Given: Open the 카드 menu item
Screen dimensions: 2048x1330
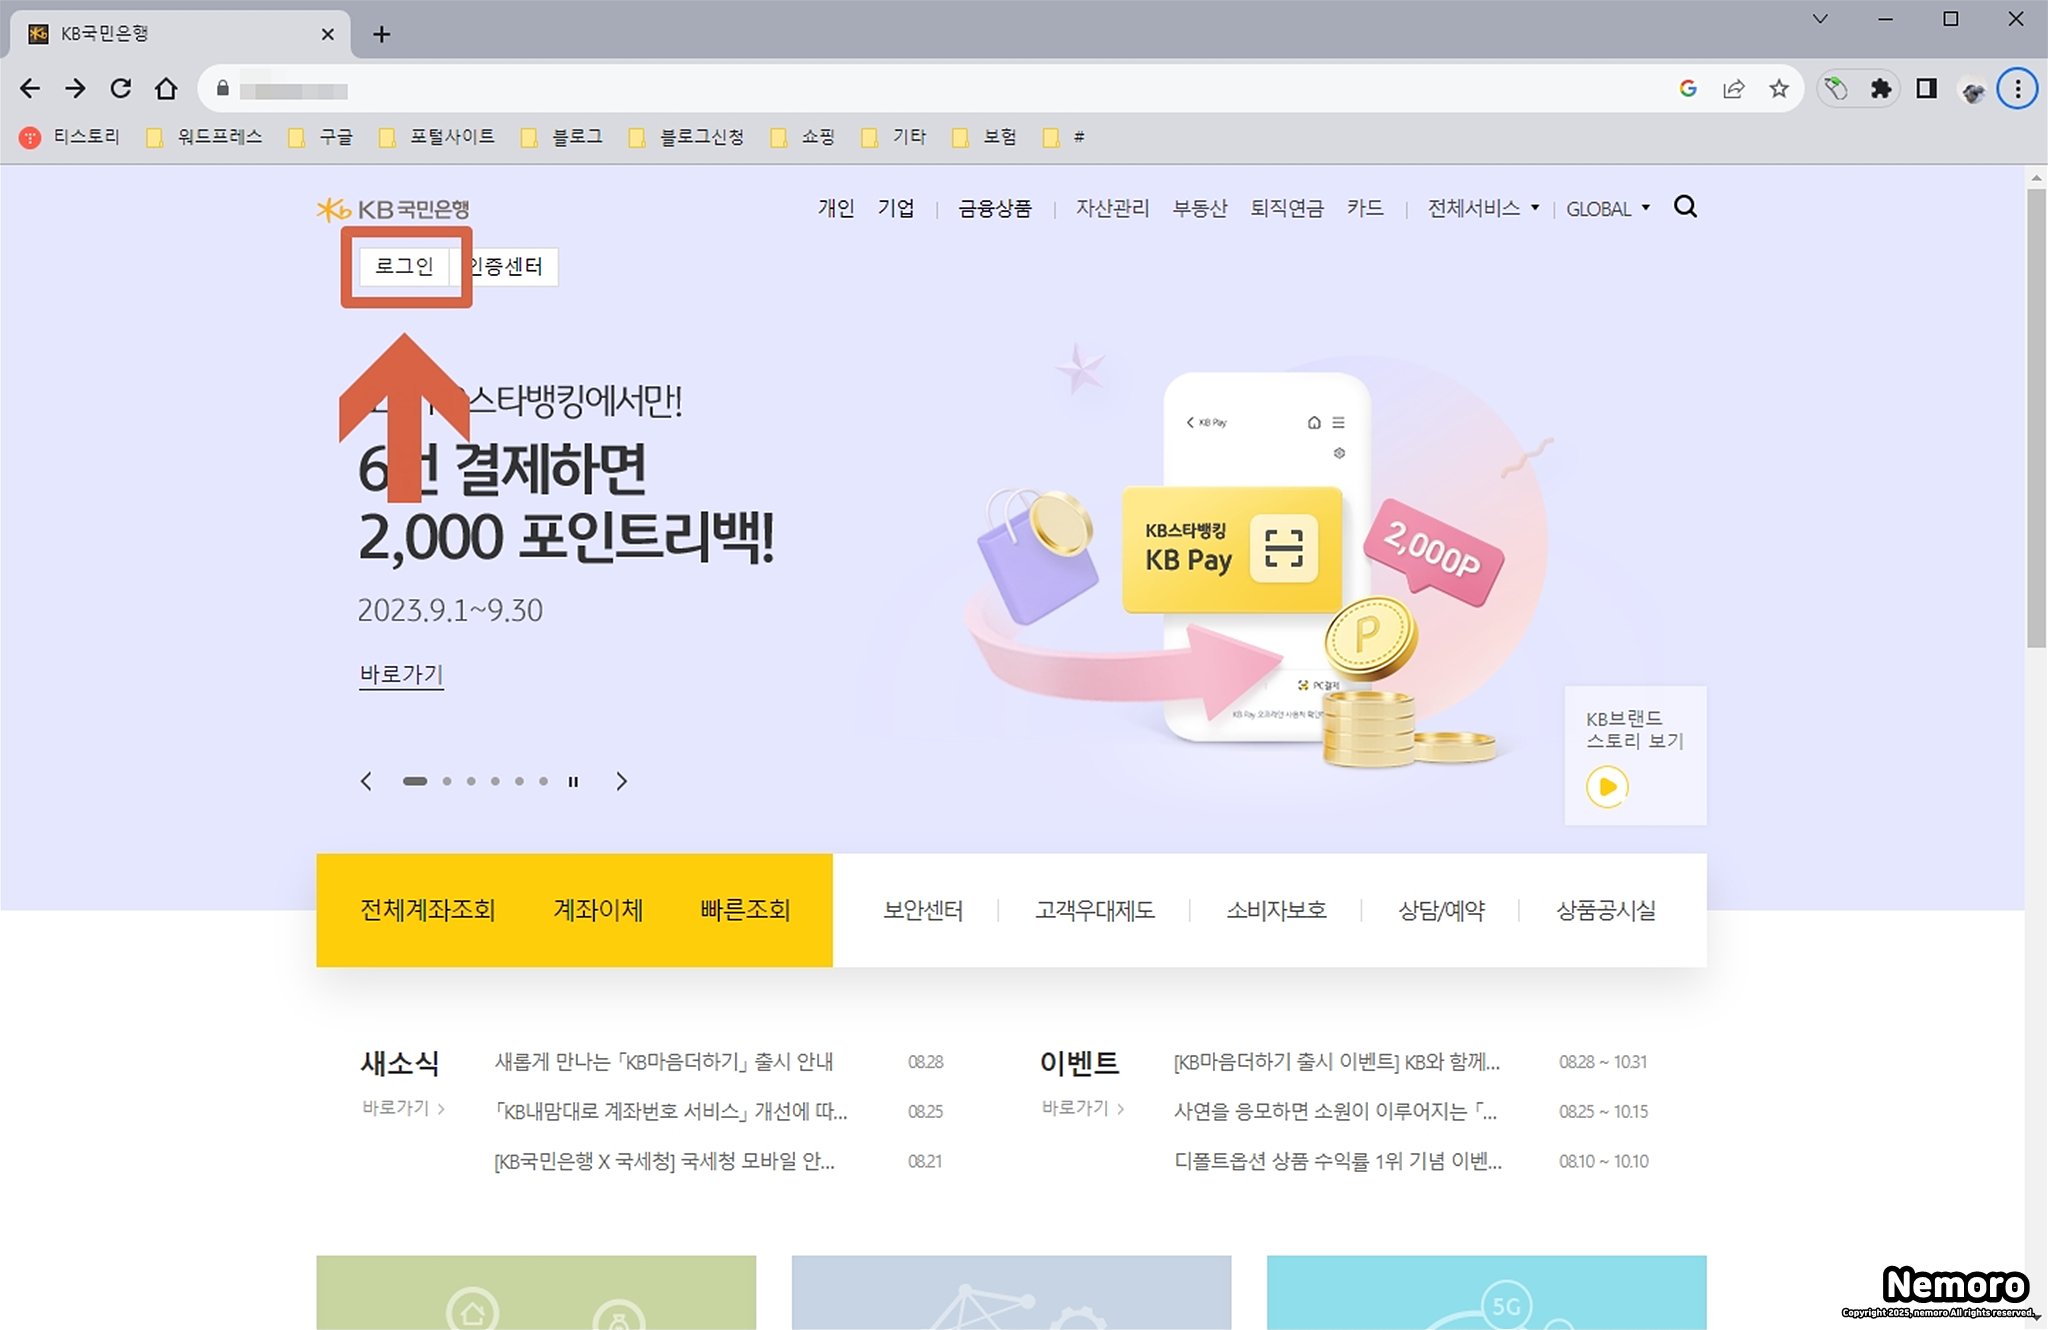Looking at the screenshot, I should (1364, 208).
